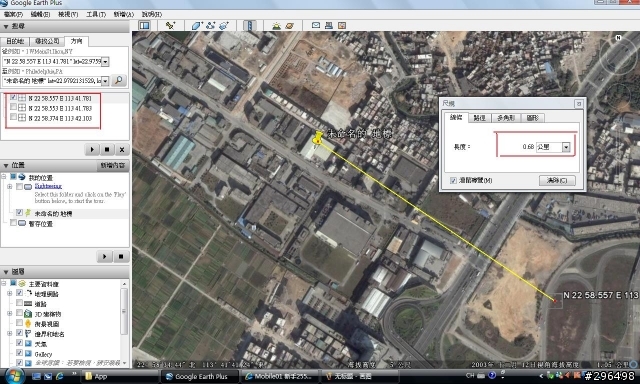This screenshot has width=640, height=384.
Task: Open the Sightseeing link in Places
Action: click(x=48, y=186)
